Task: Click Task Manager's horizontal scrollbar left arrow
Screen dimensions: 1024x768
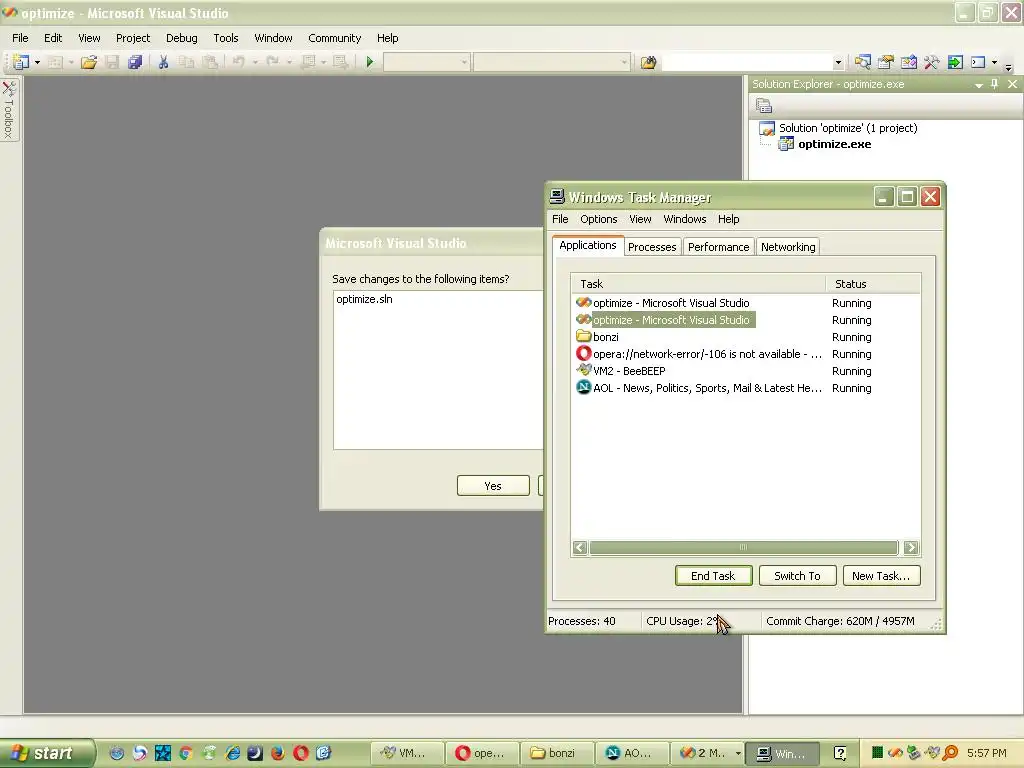Action: (580, 547)
